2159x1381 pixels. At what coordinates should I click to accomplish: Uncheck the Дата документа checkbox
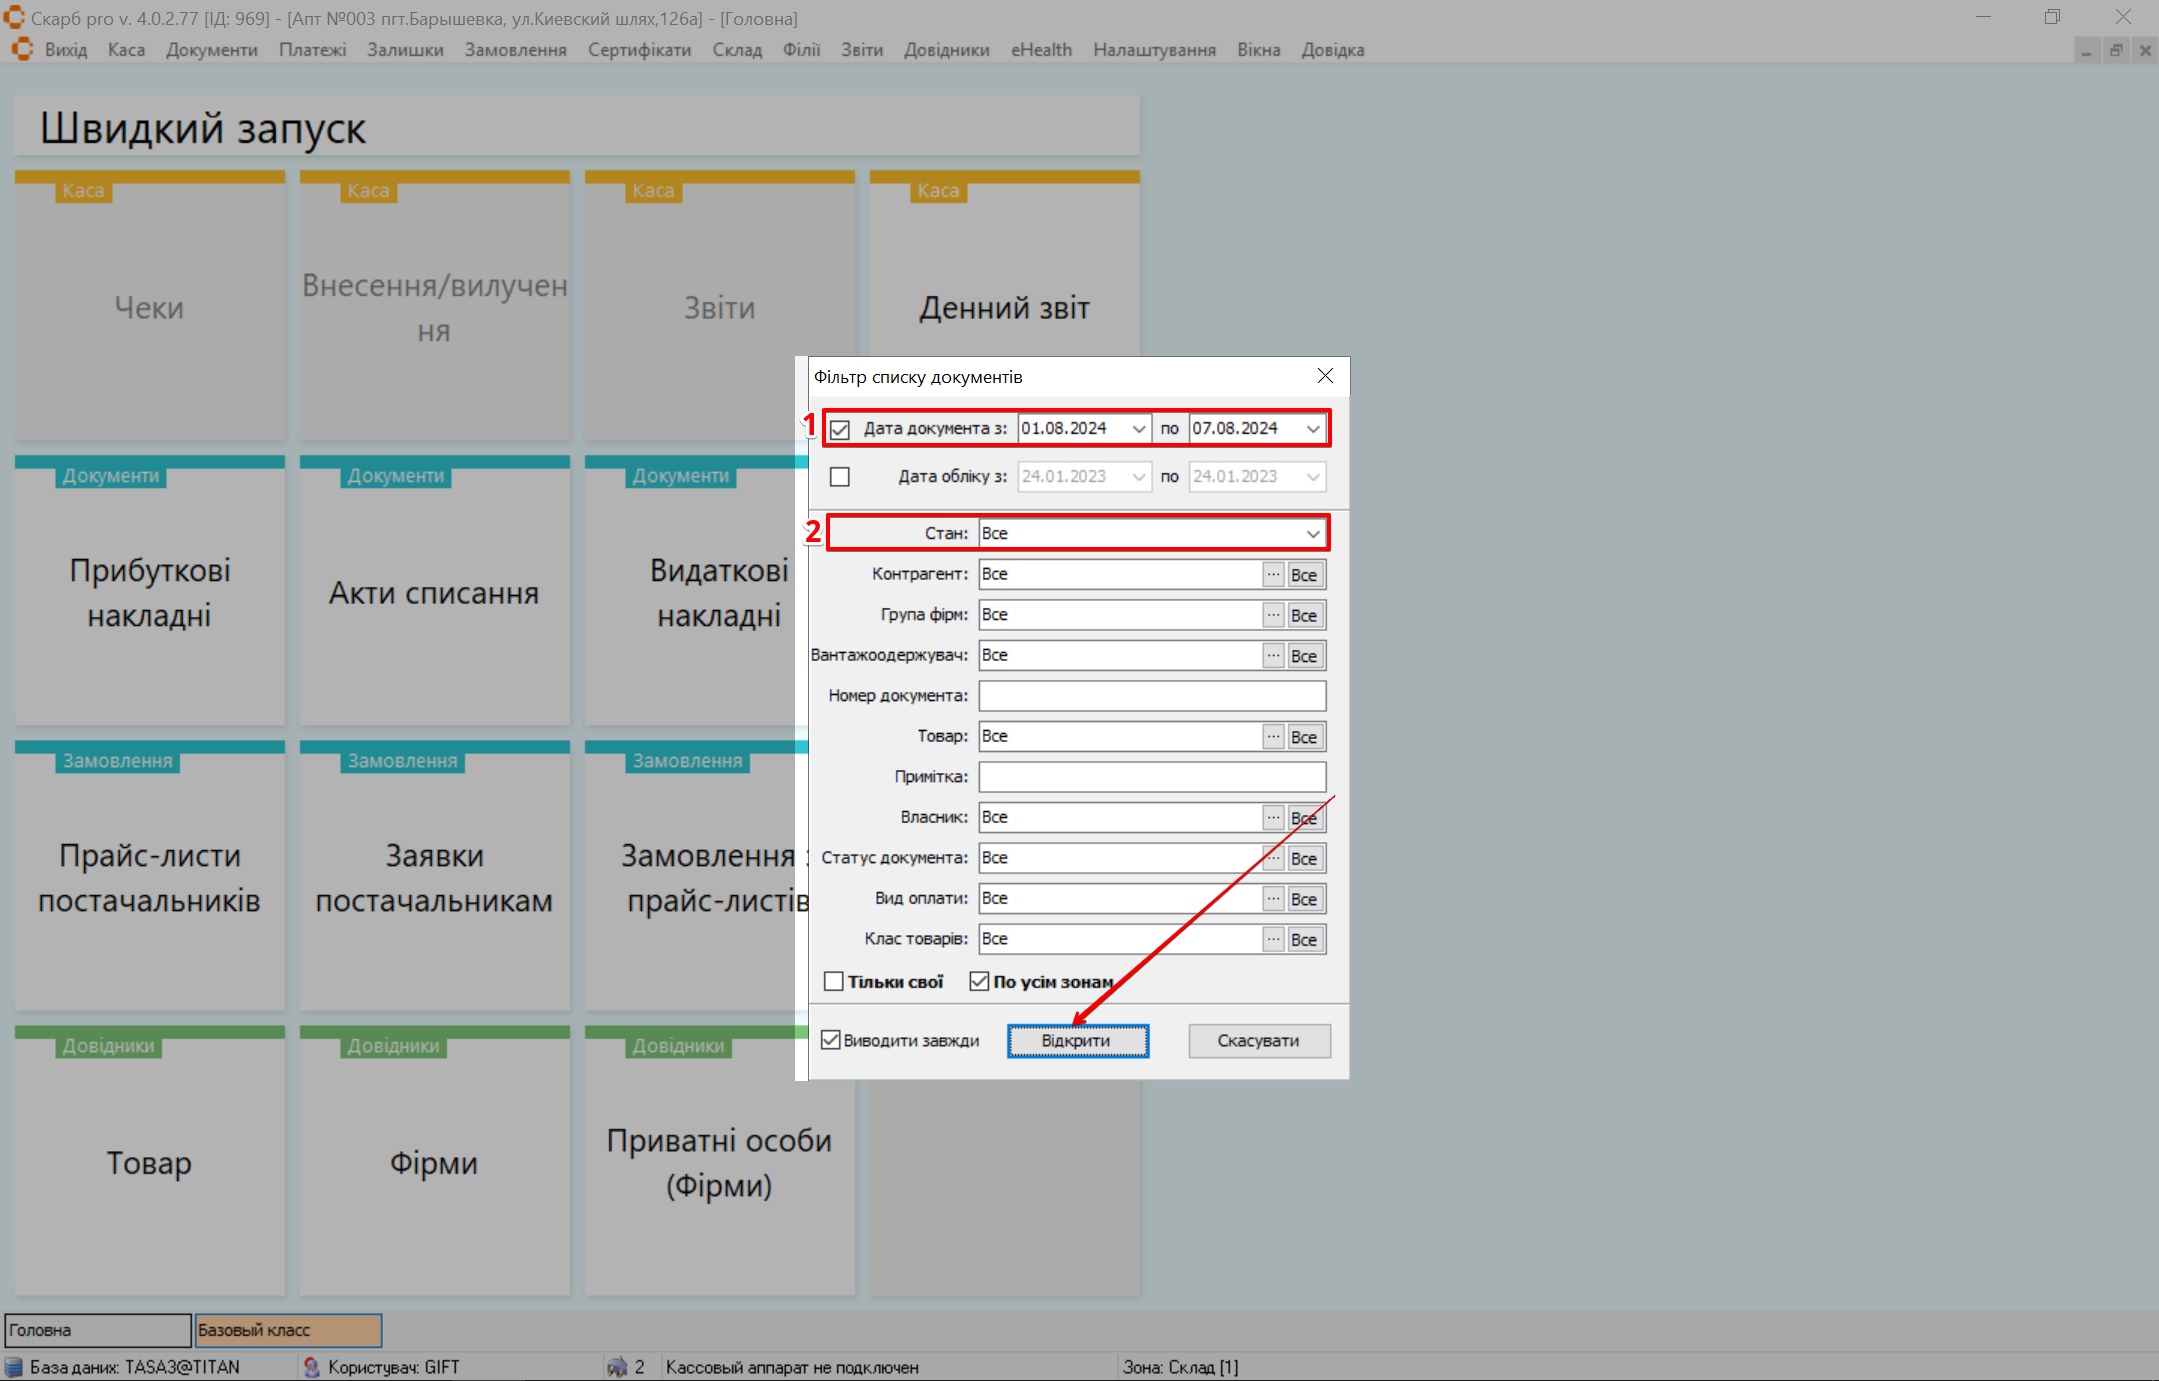click(840, 429)
